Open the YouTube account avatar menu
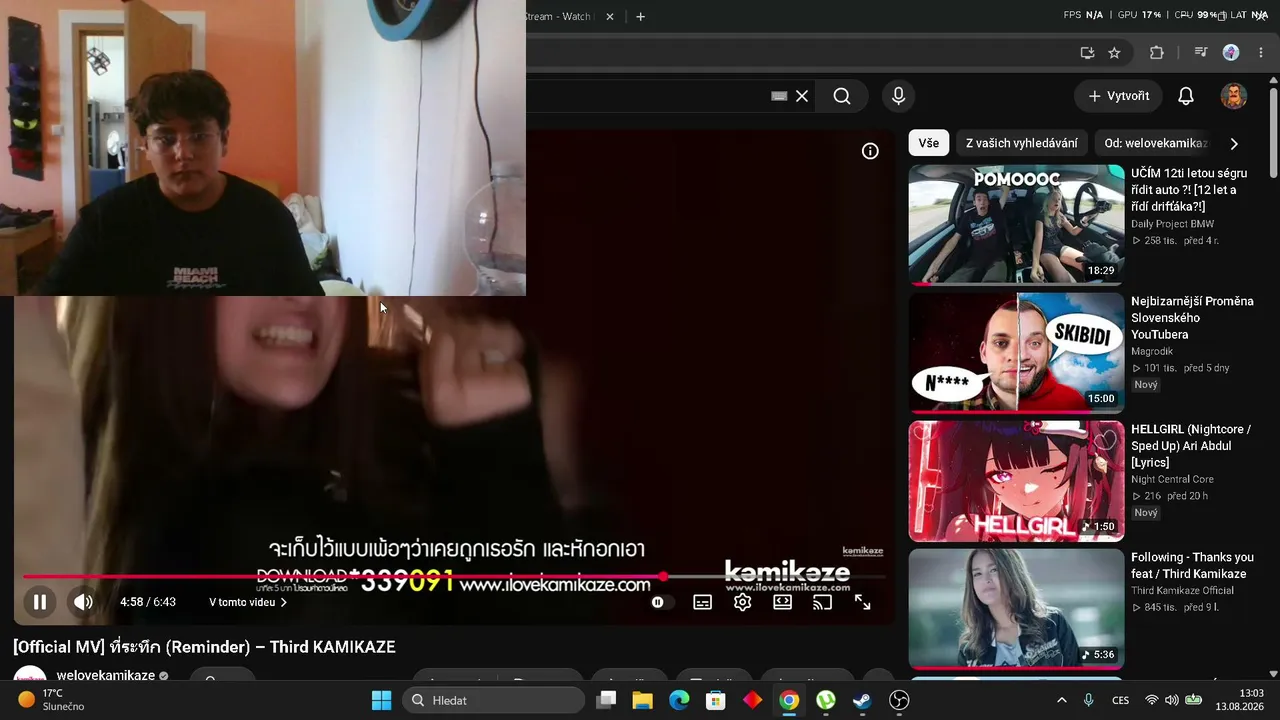The height and width of the screenshot is (720, 1280). [x=1234, y=96]
